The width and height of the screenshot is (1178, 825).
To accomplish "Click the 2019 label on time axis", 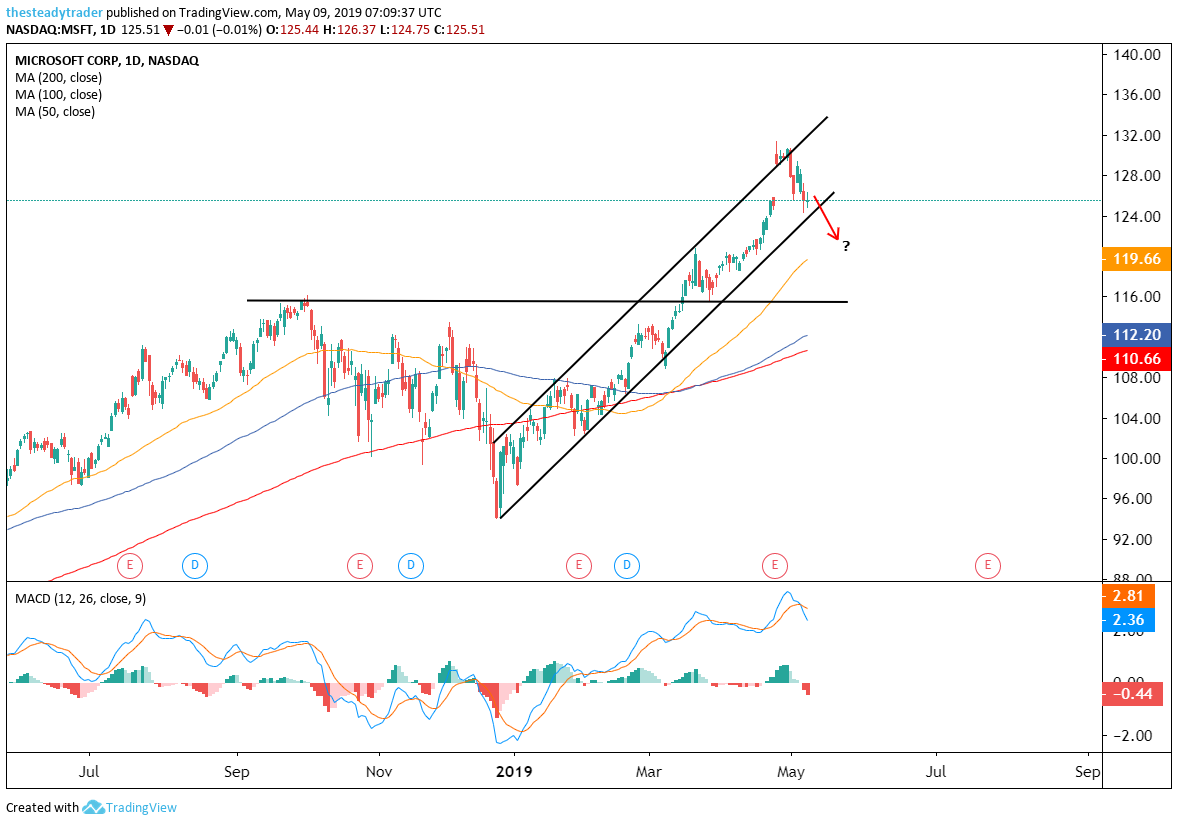I will pyautogui.click(x=514, y=772).
